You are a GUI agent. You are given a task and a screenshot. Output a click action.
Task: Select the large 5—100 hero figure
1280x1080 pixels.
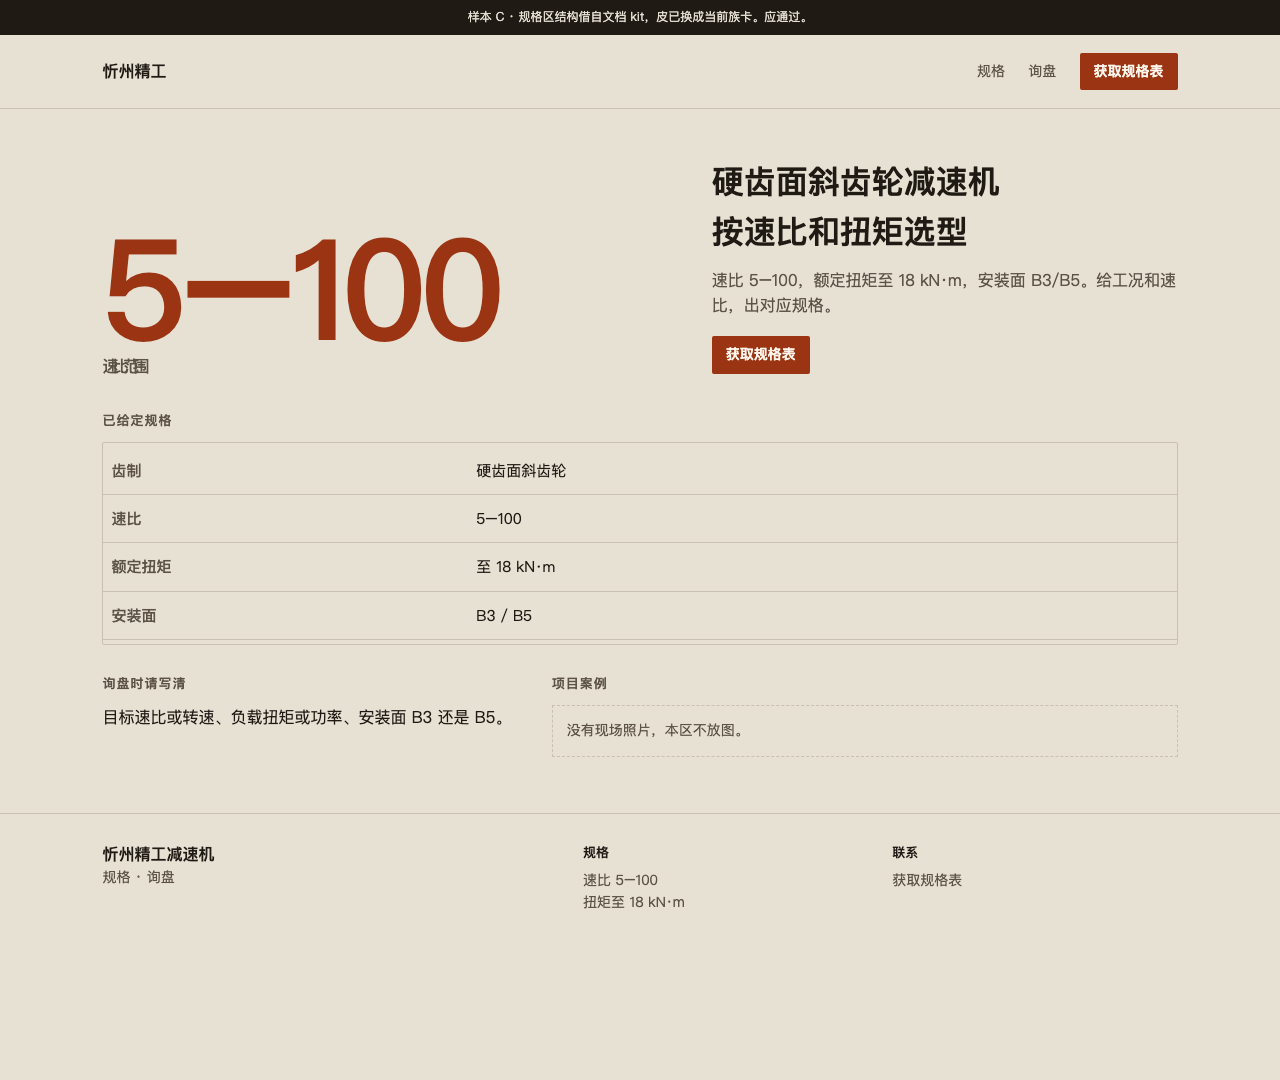302,290
